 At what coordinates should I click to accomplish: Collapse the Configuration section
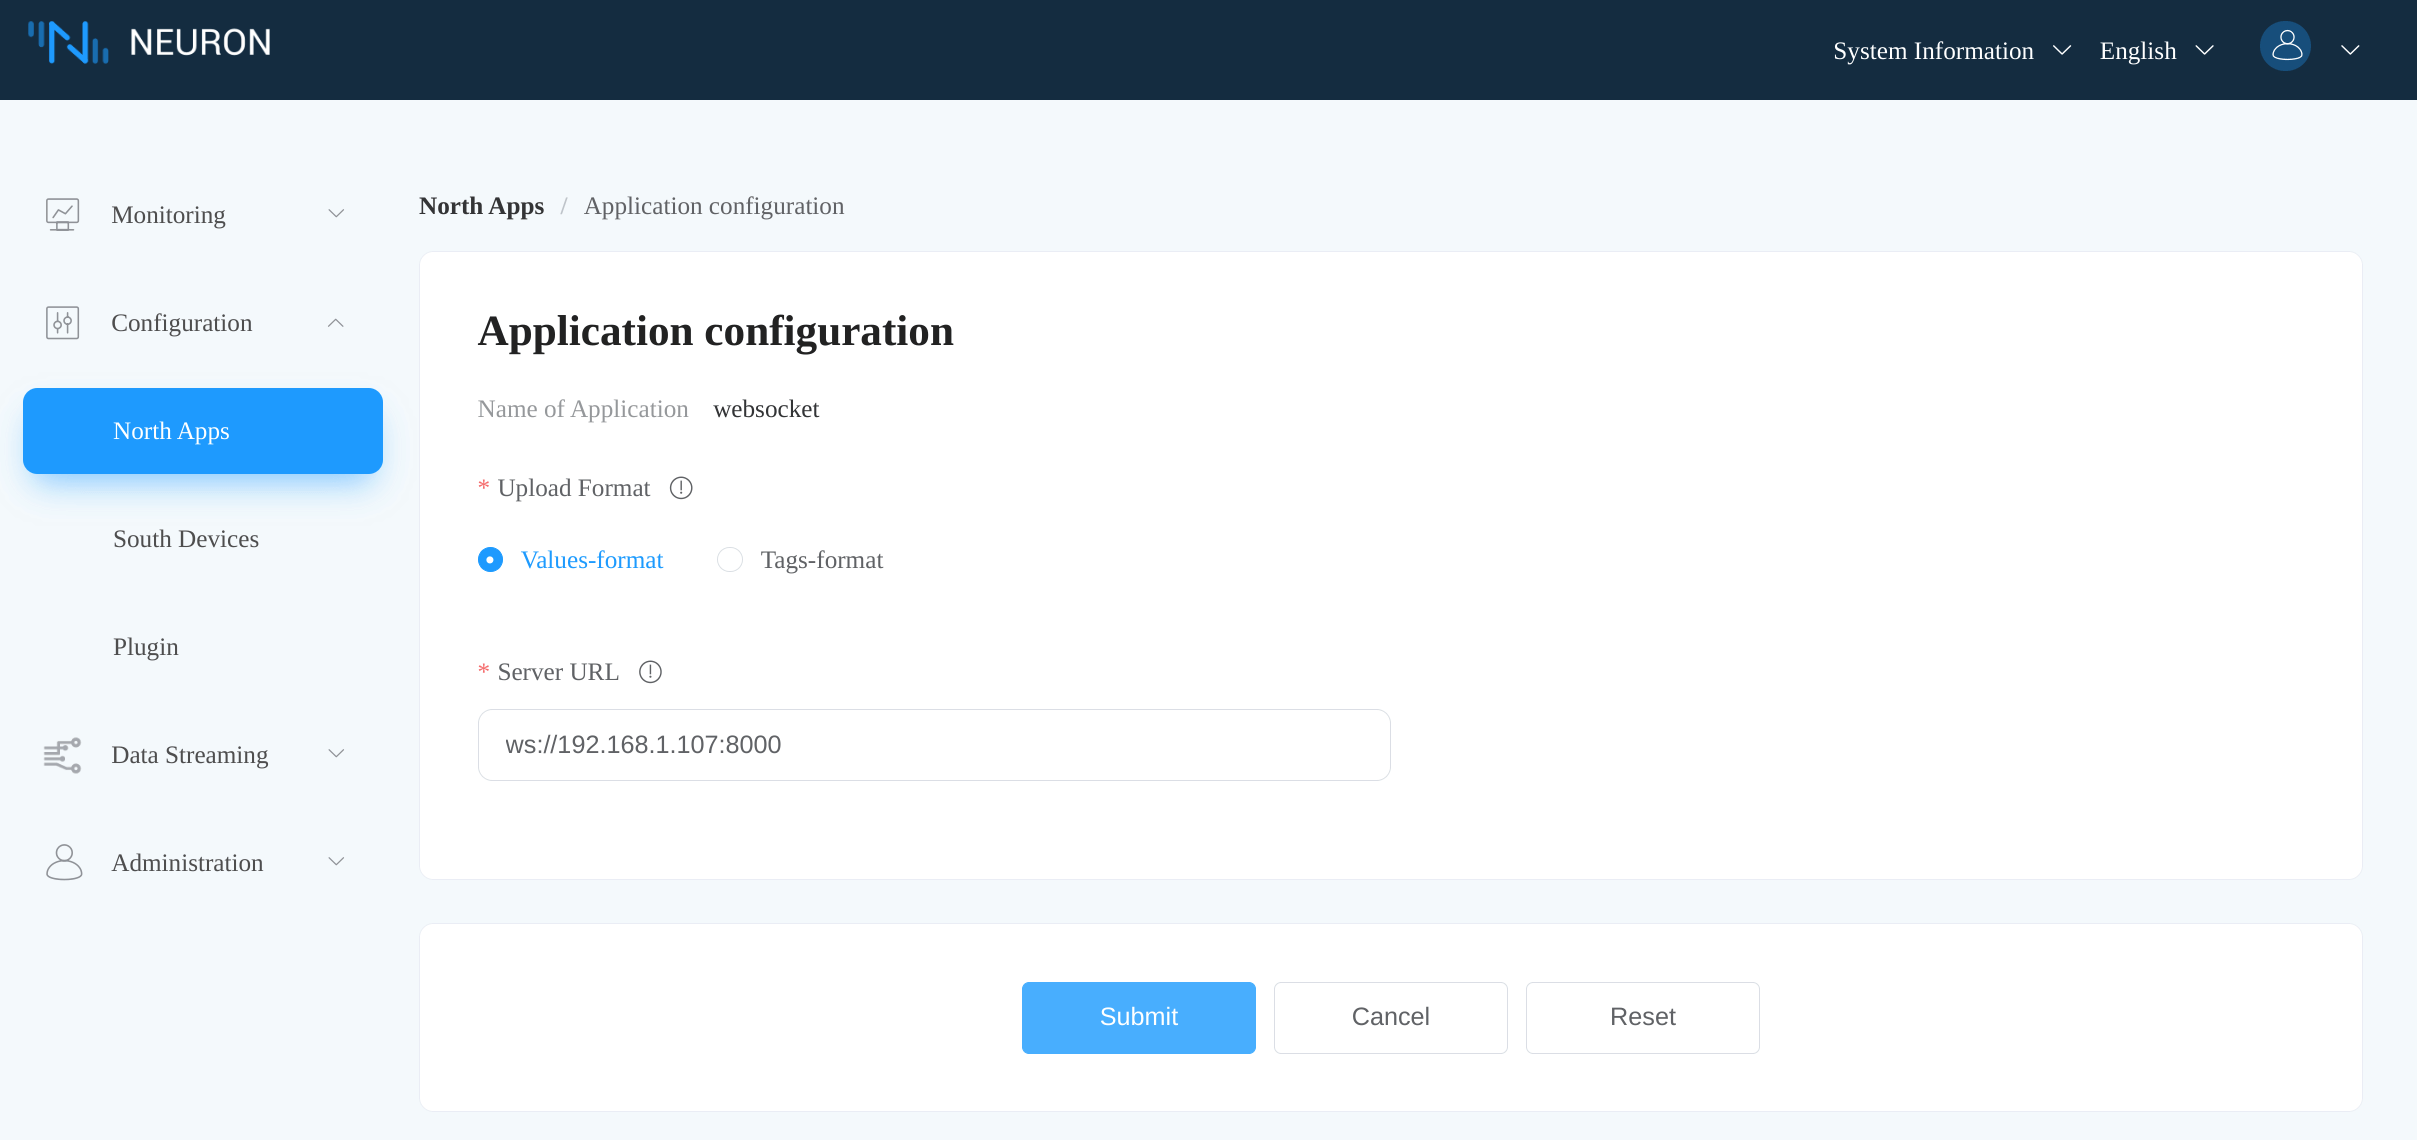[x=336, y=322]
